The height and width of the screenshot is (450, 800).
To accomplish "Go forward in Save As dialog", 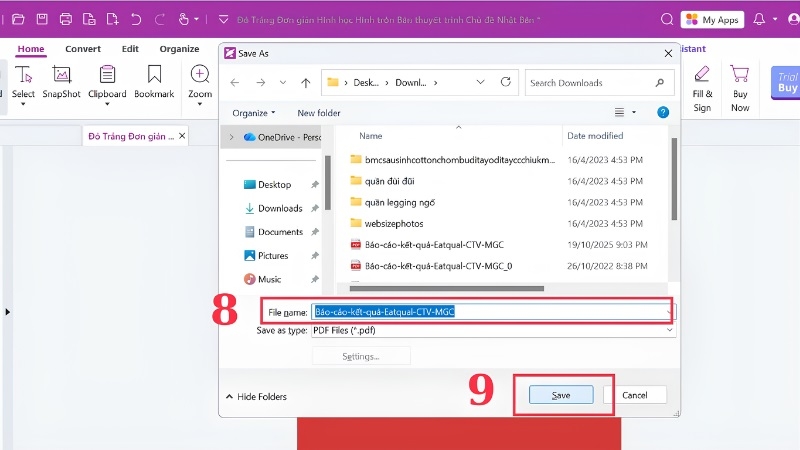I will click(261, 83).
